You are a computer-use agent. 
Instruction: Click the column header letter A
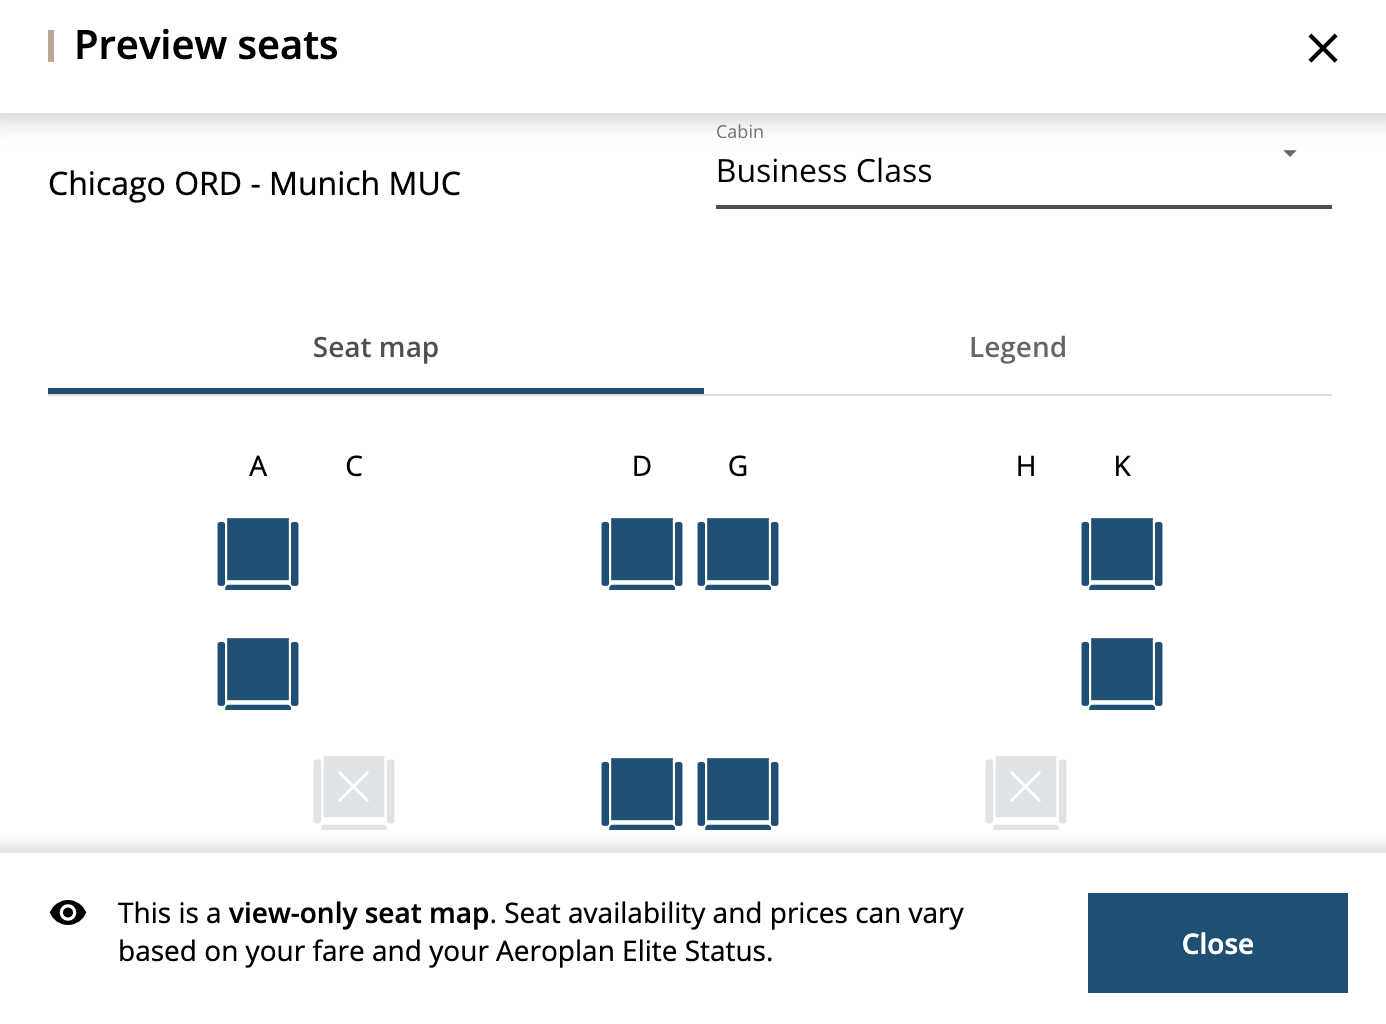[257, 465]
